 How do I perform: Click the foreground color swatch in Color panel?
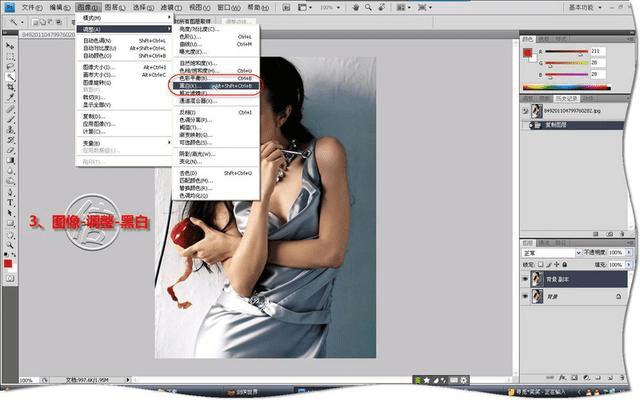coord(528,53)
